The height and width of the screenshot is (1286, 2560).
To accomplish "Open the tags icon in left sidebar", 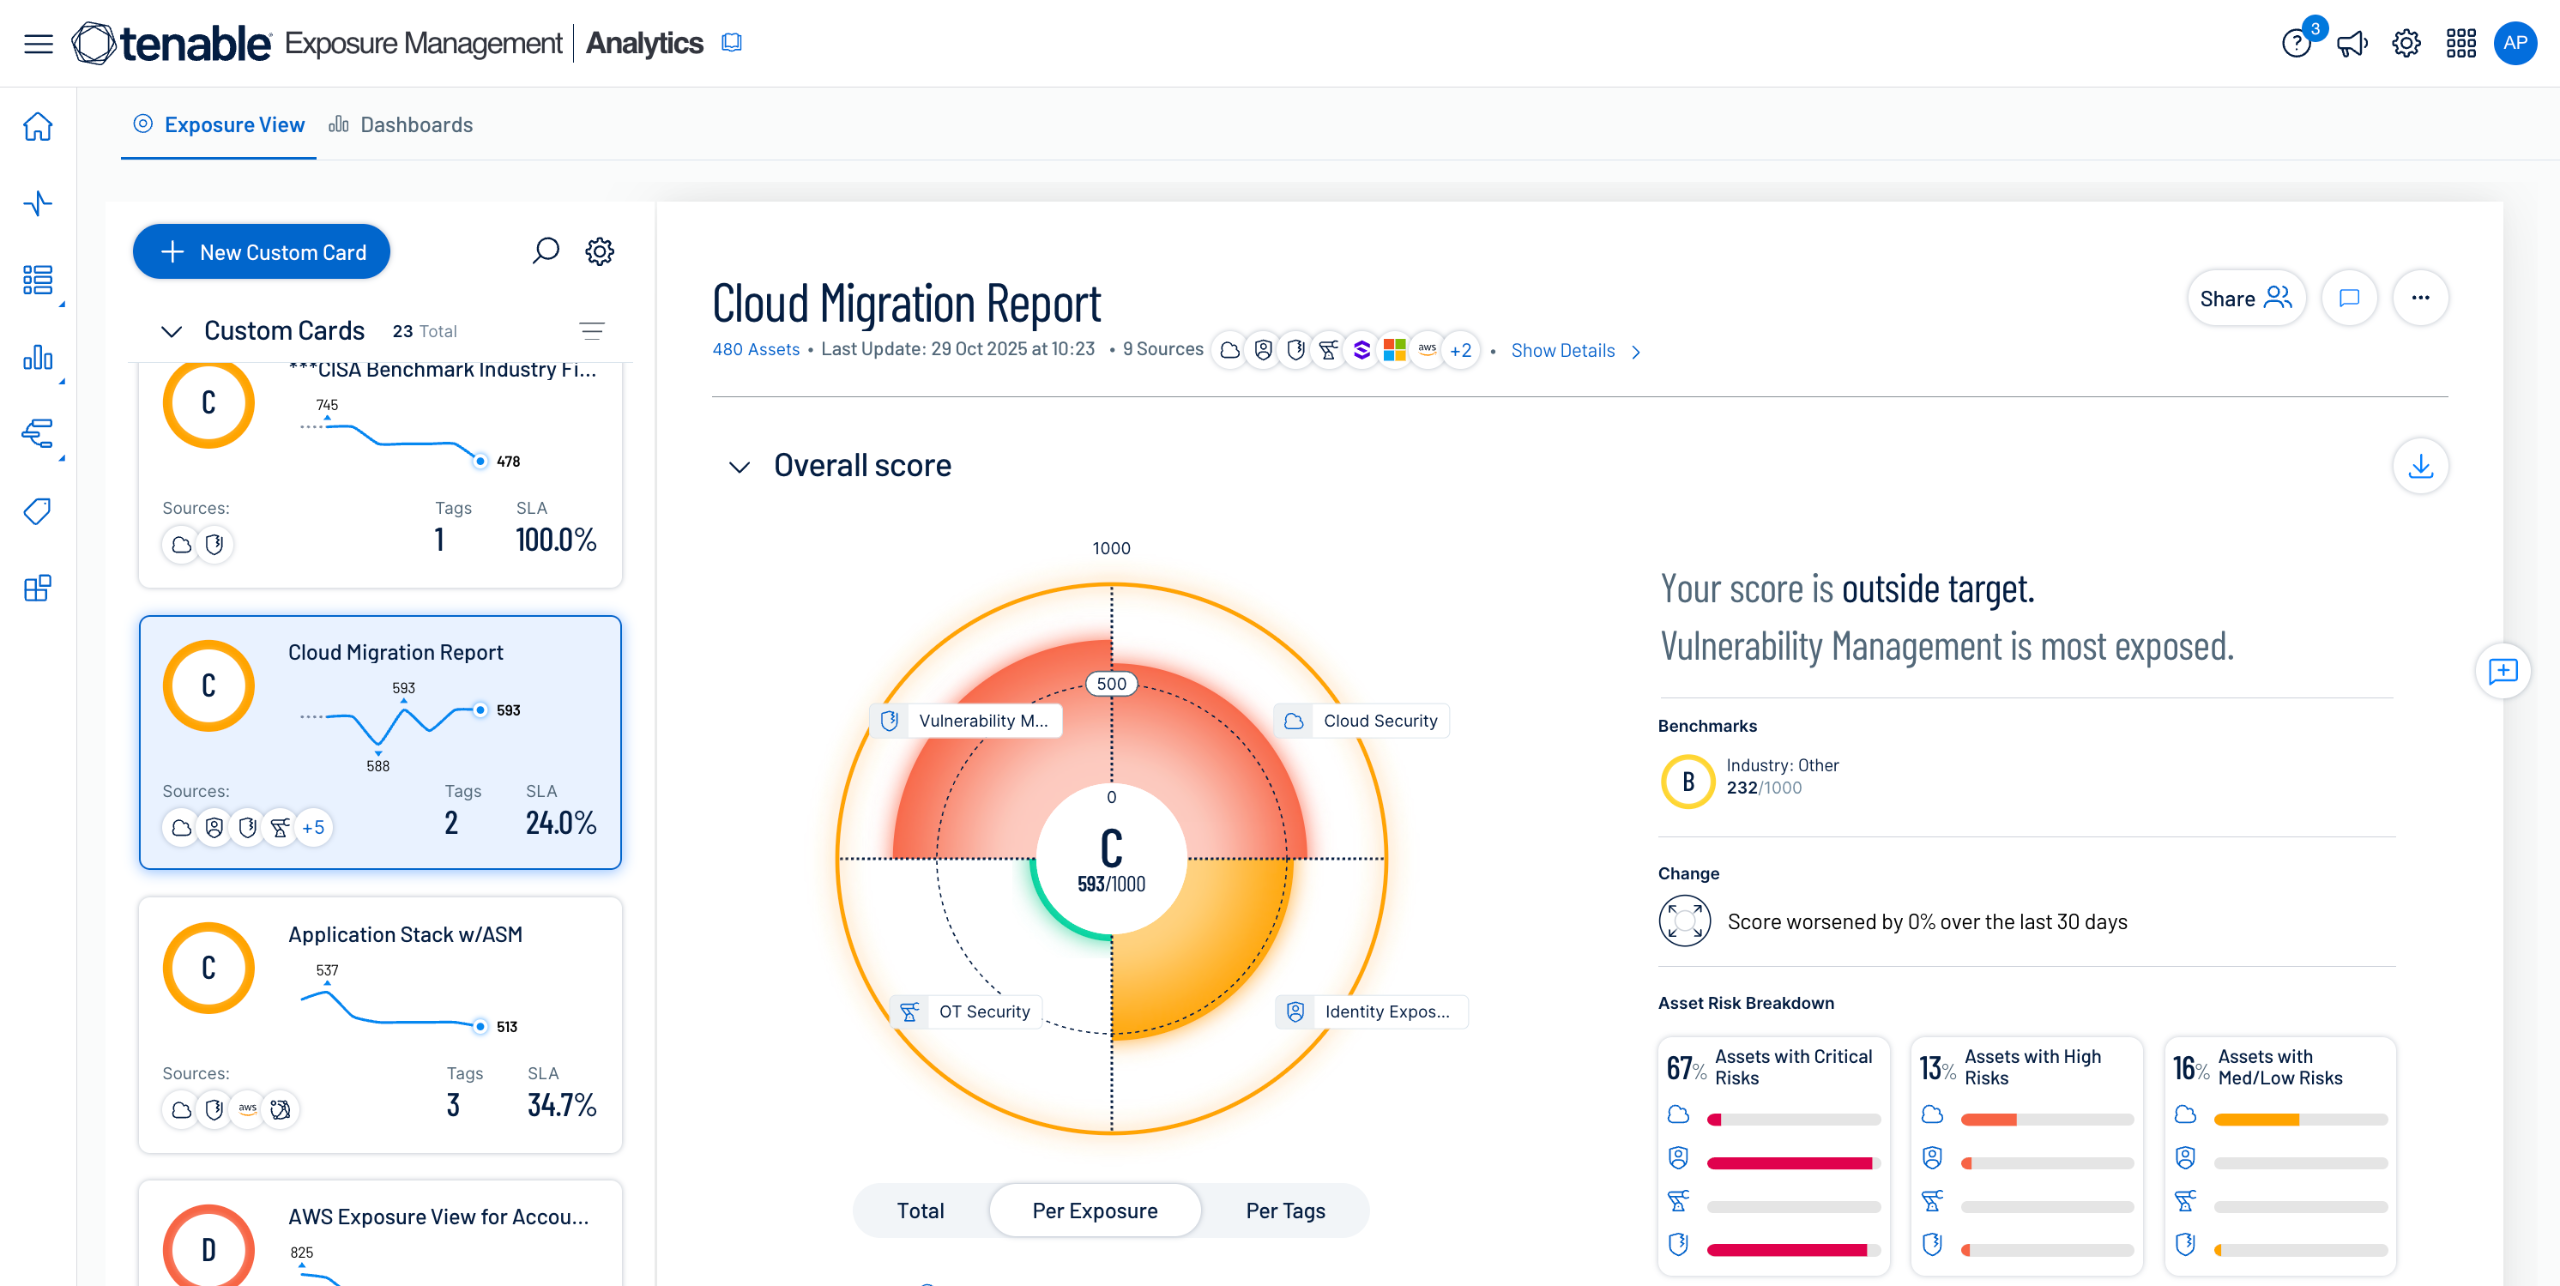I will (38, 511).
